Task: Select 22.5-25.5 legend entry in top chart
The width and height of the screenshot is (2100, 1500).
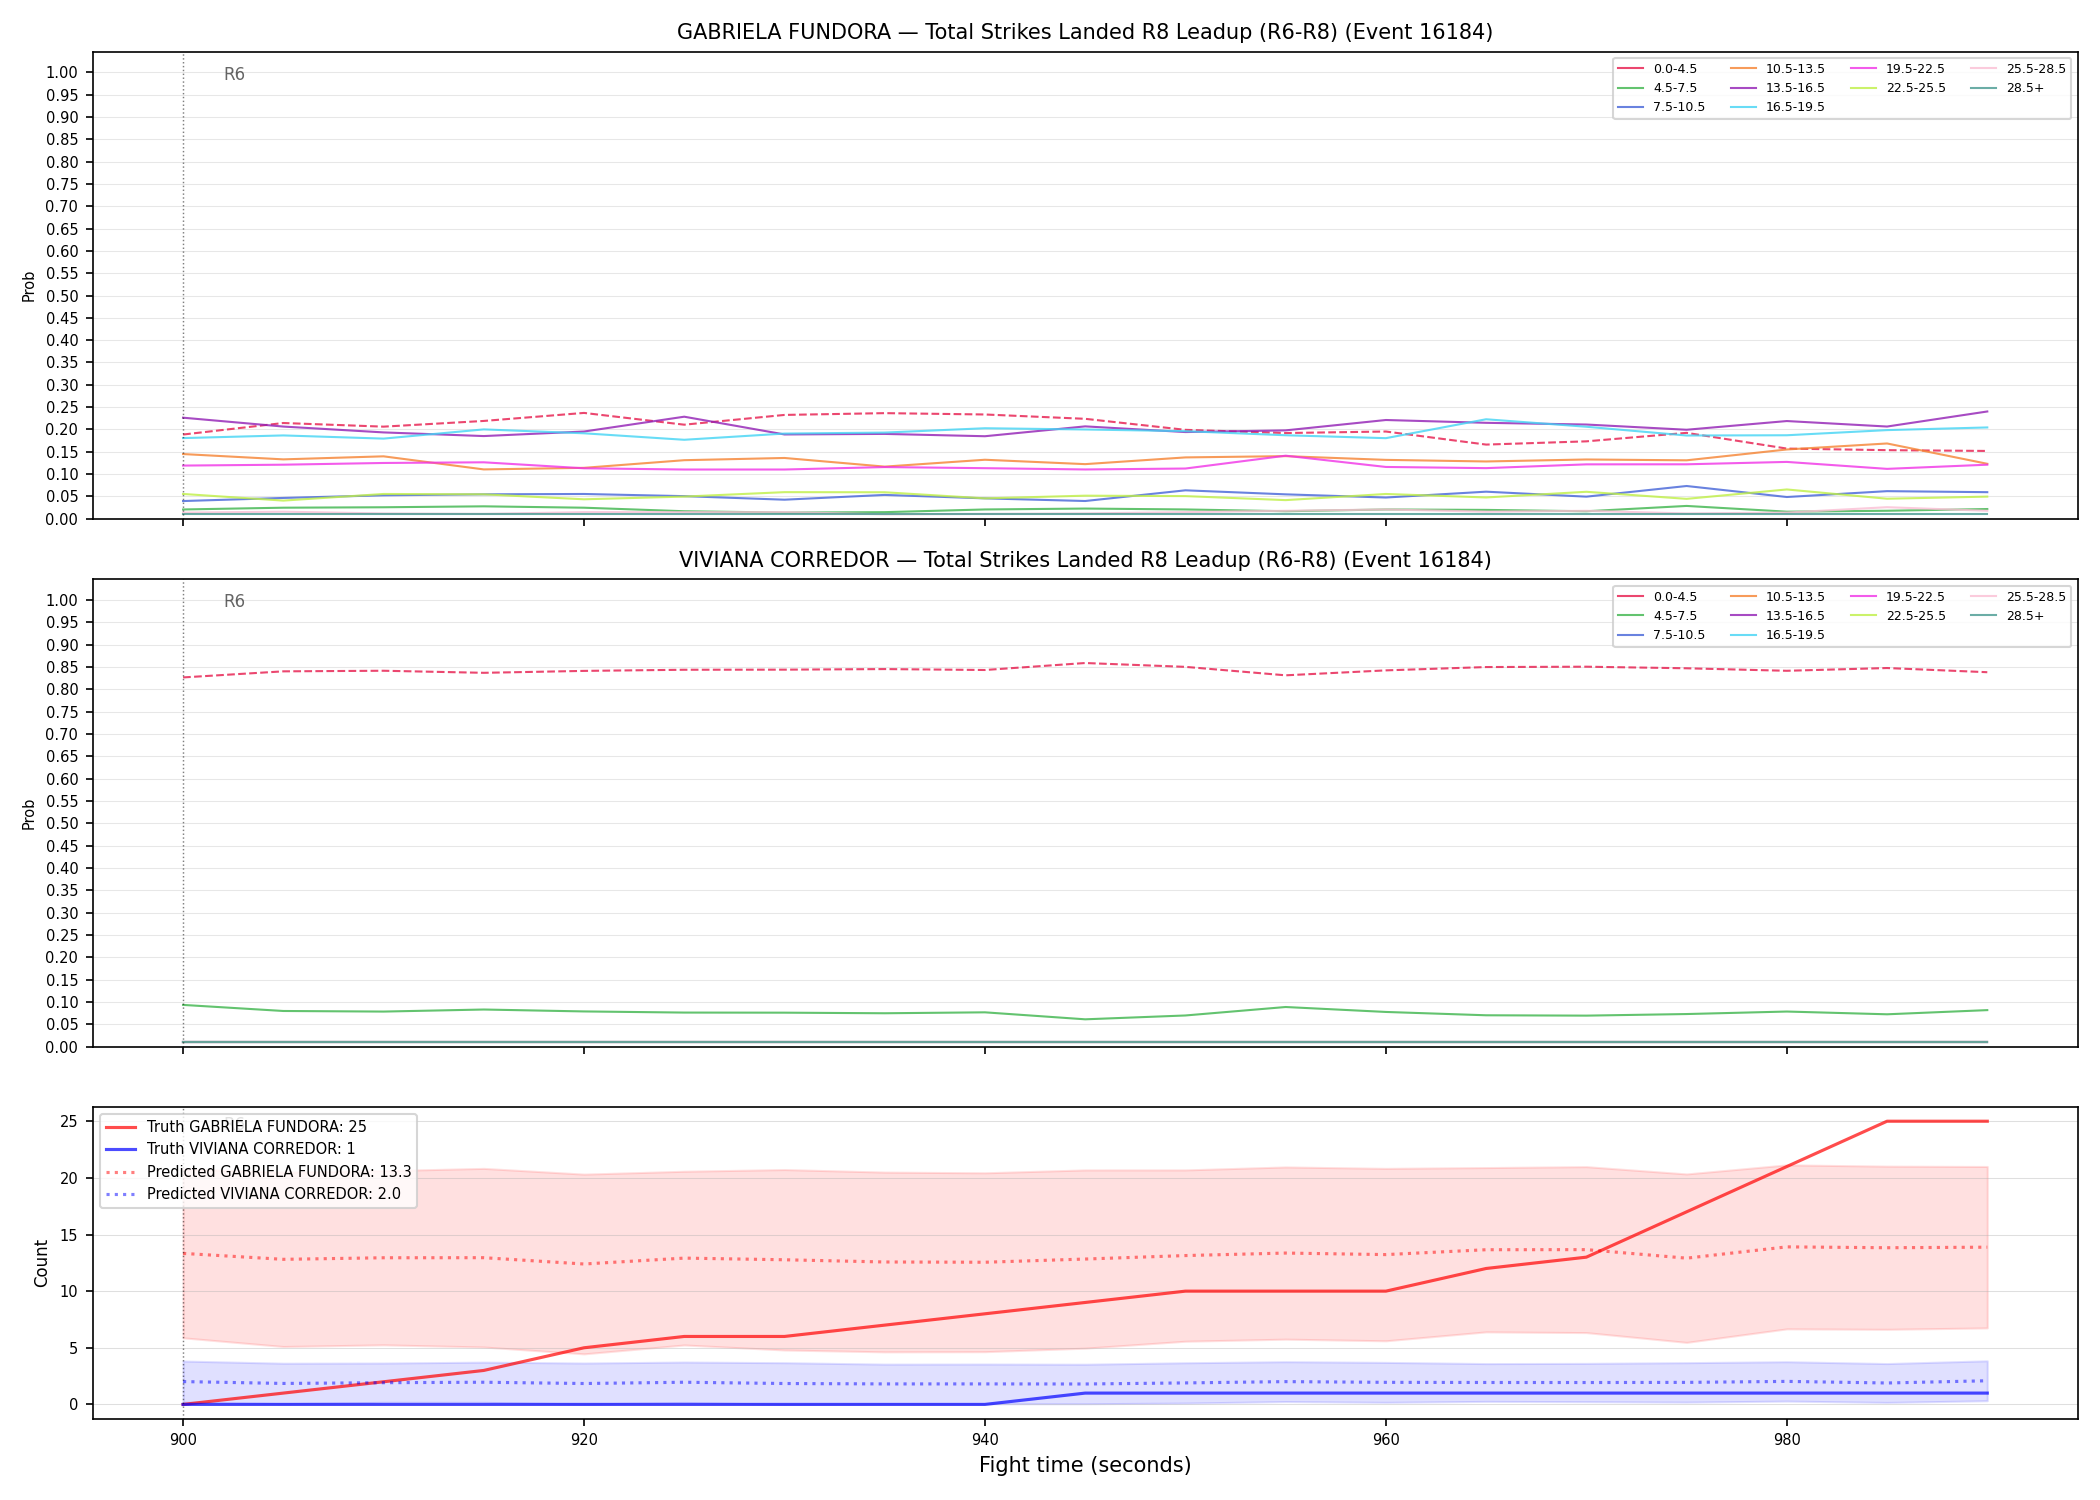Action: click(1898, 88)
